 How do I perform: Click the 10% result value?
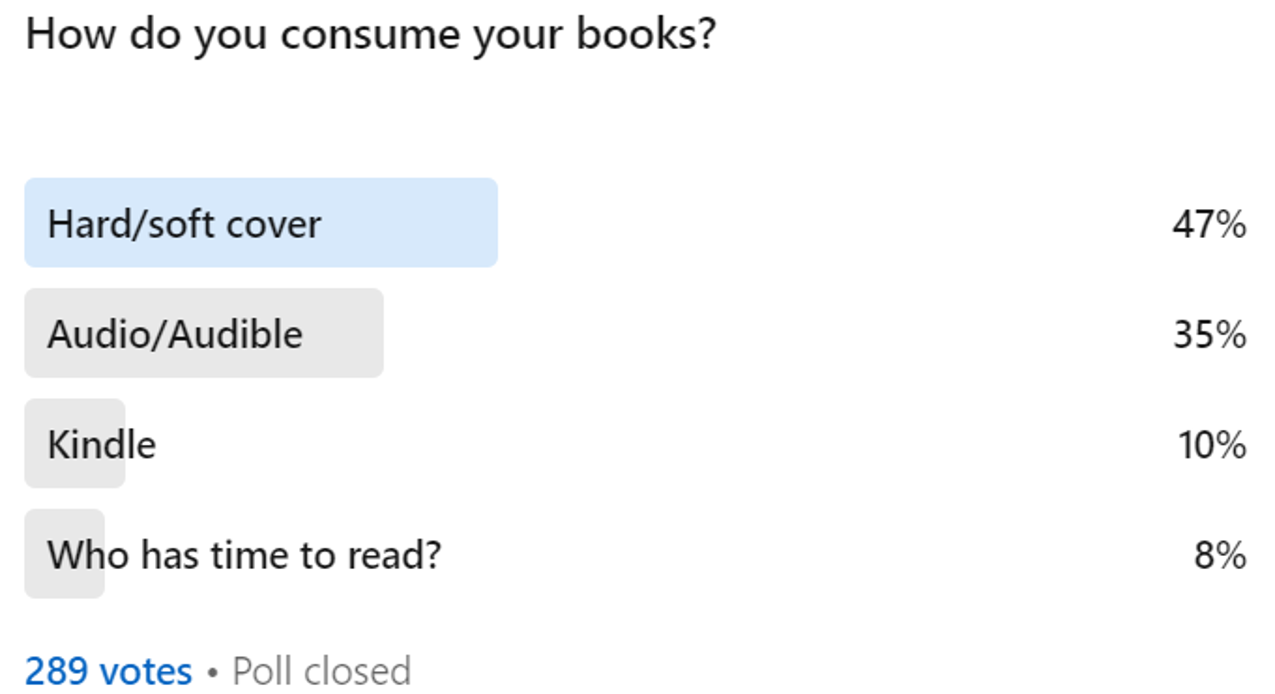pyautogui.click(x=1211, y=444)
